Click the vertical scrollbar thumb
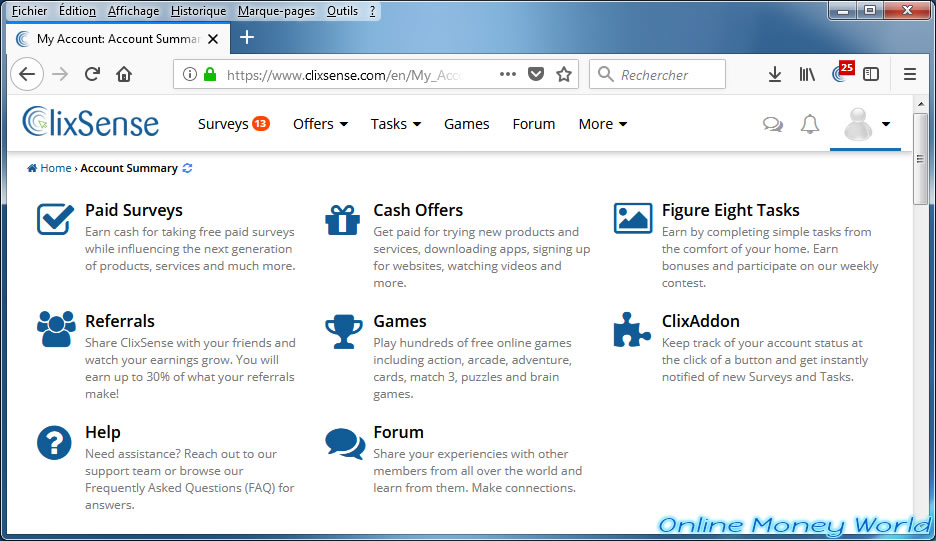The width and height of the screenshot is (936, 541). click(921, 159)
